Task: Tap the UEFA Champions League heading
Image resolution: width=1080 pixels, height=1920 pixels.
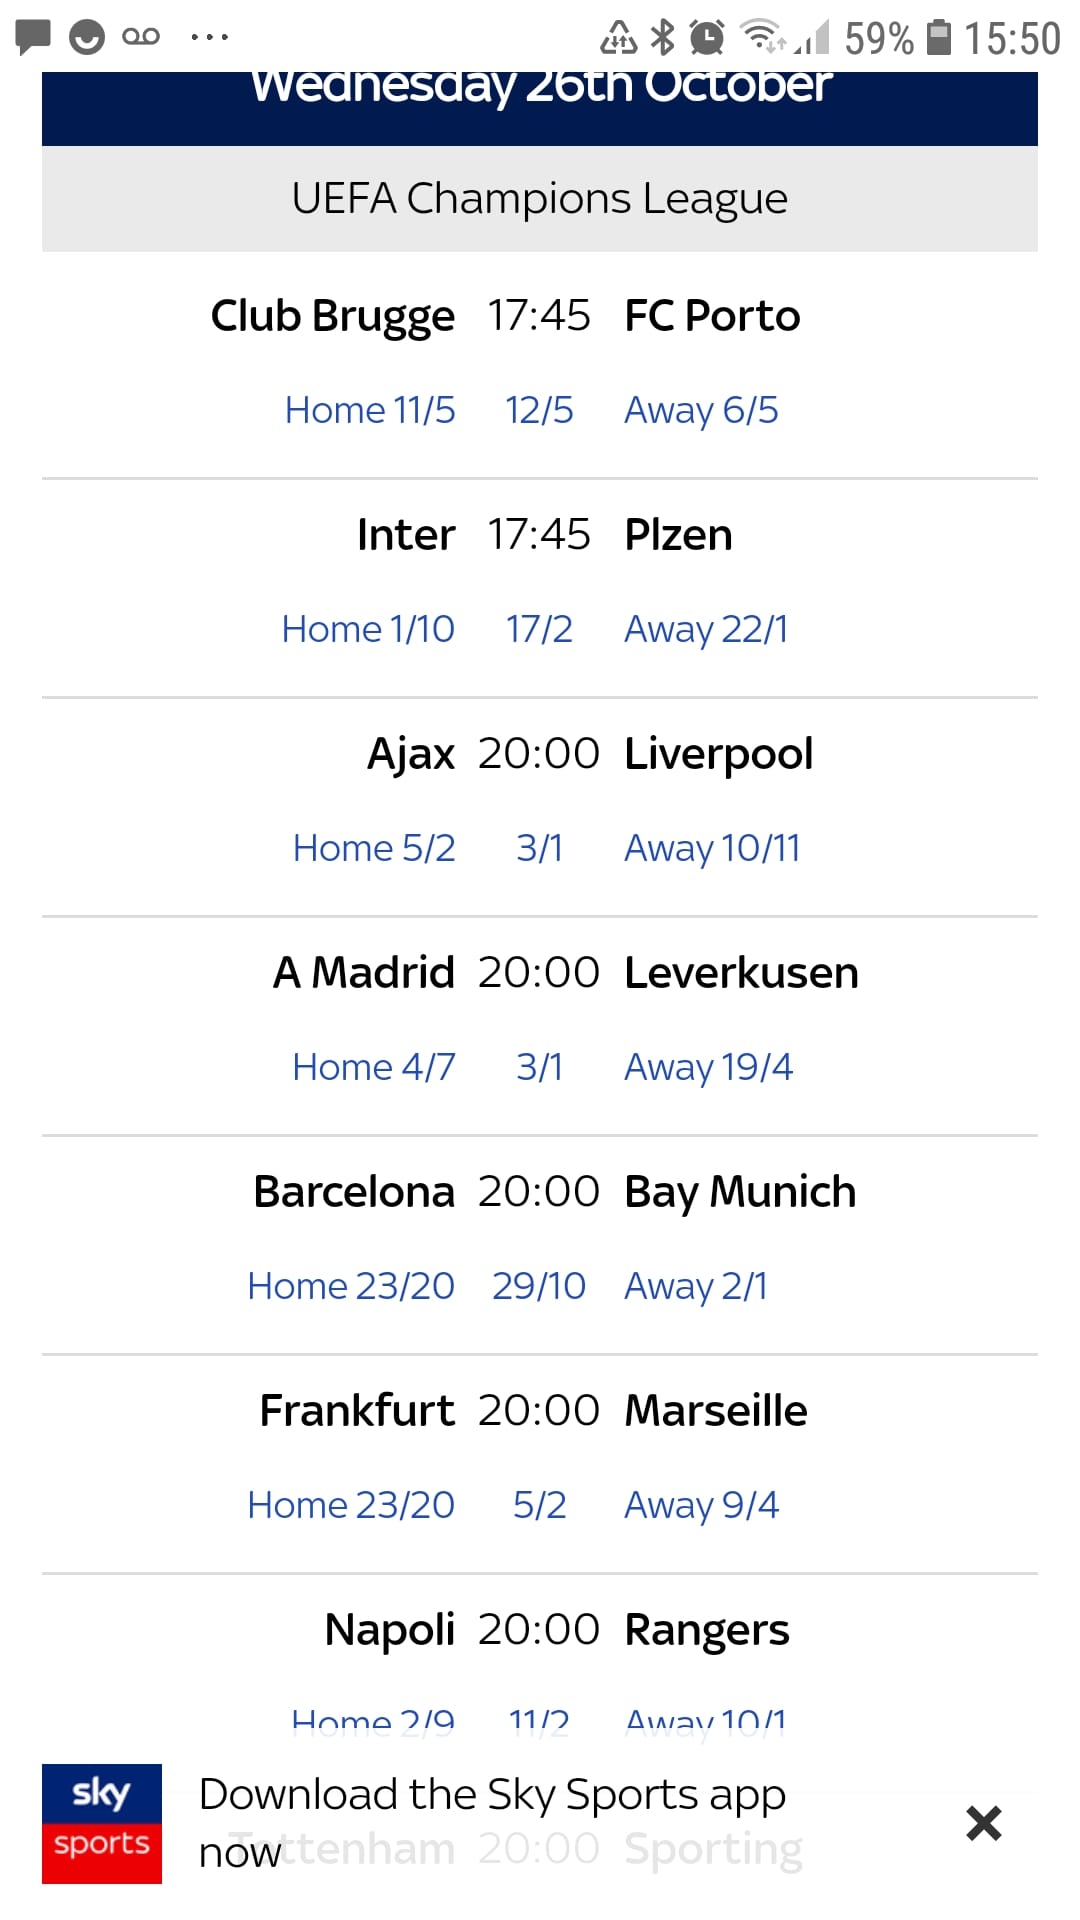Action: point(540,198)
